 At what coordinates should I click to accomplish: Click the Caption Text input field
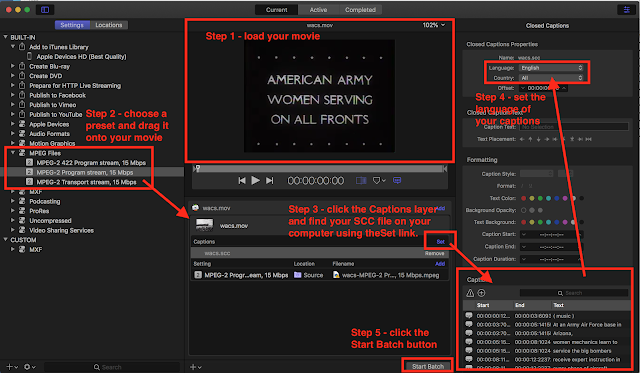[573, 127]
